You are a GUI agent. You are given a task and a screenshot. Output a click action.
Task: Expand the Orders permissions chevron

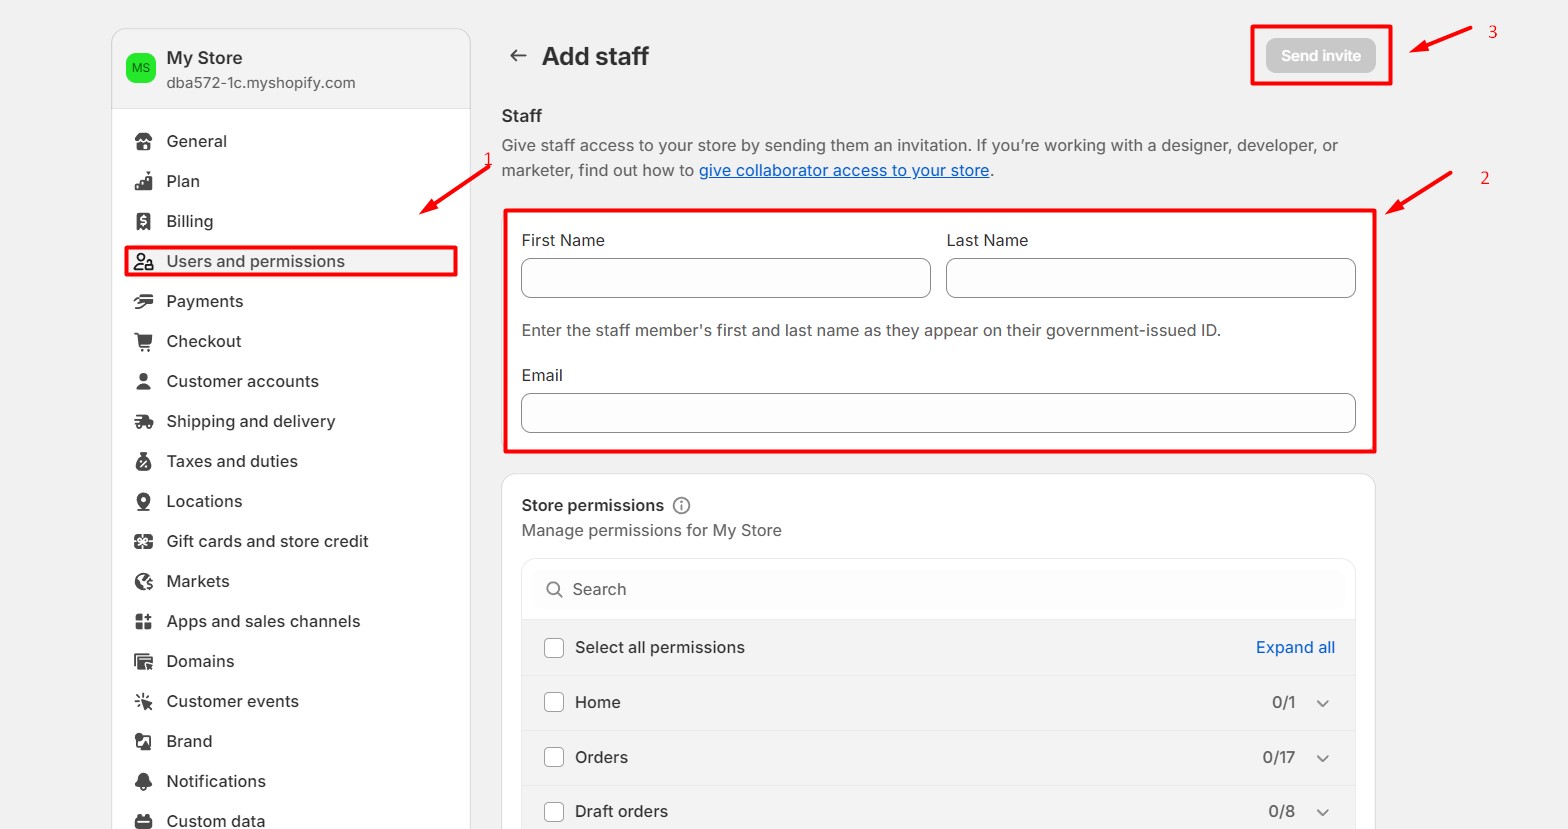point(1323,758)
